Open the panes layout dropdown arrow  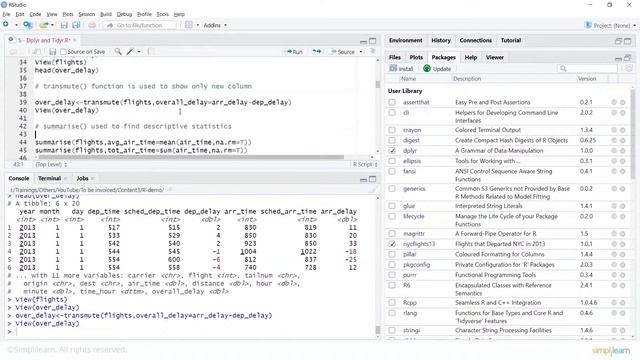[x=198, y=25]
